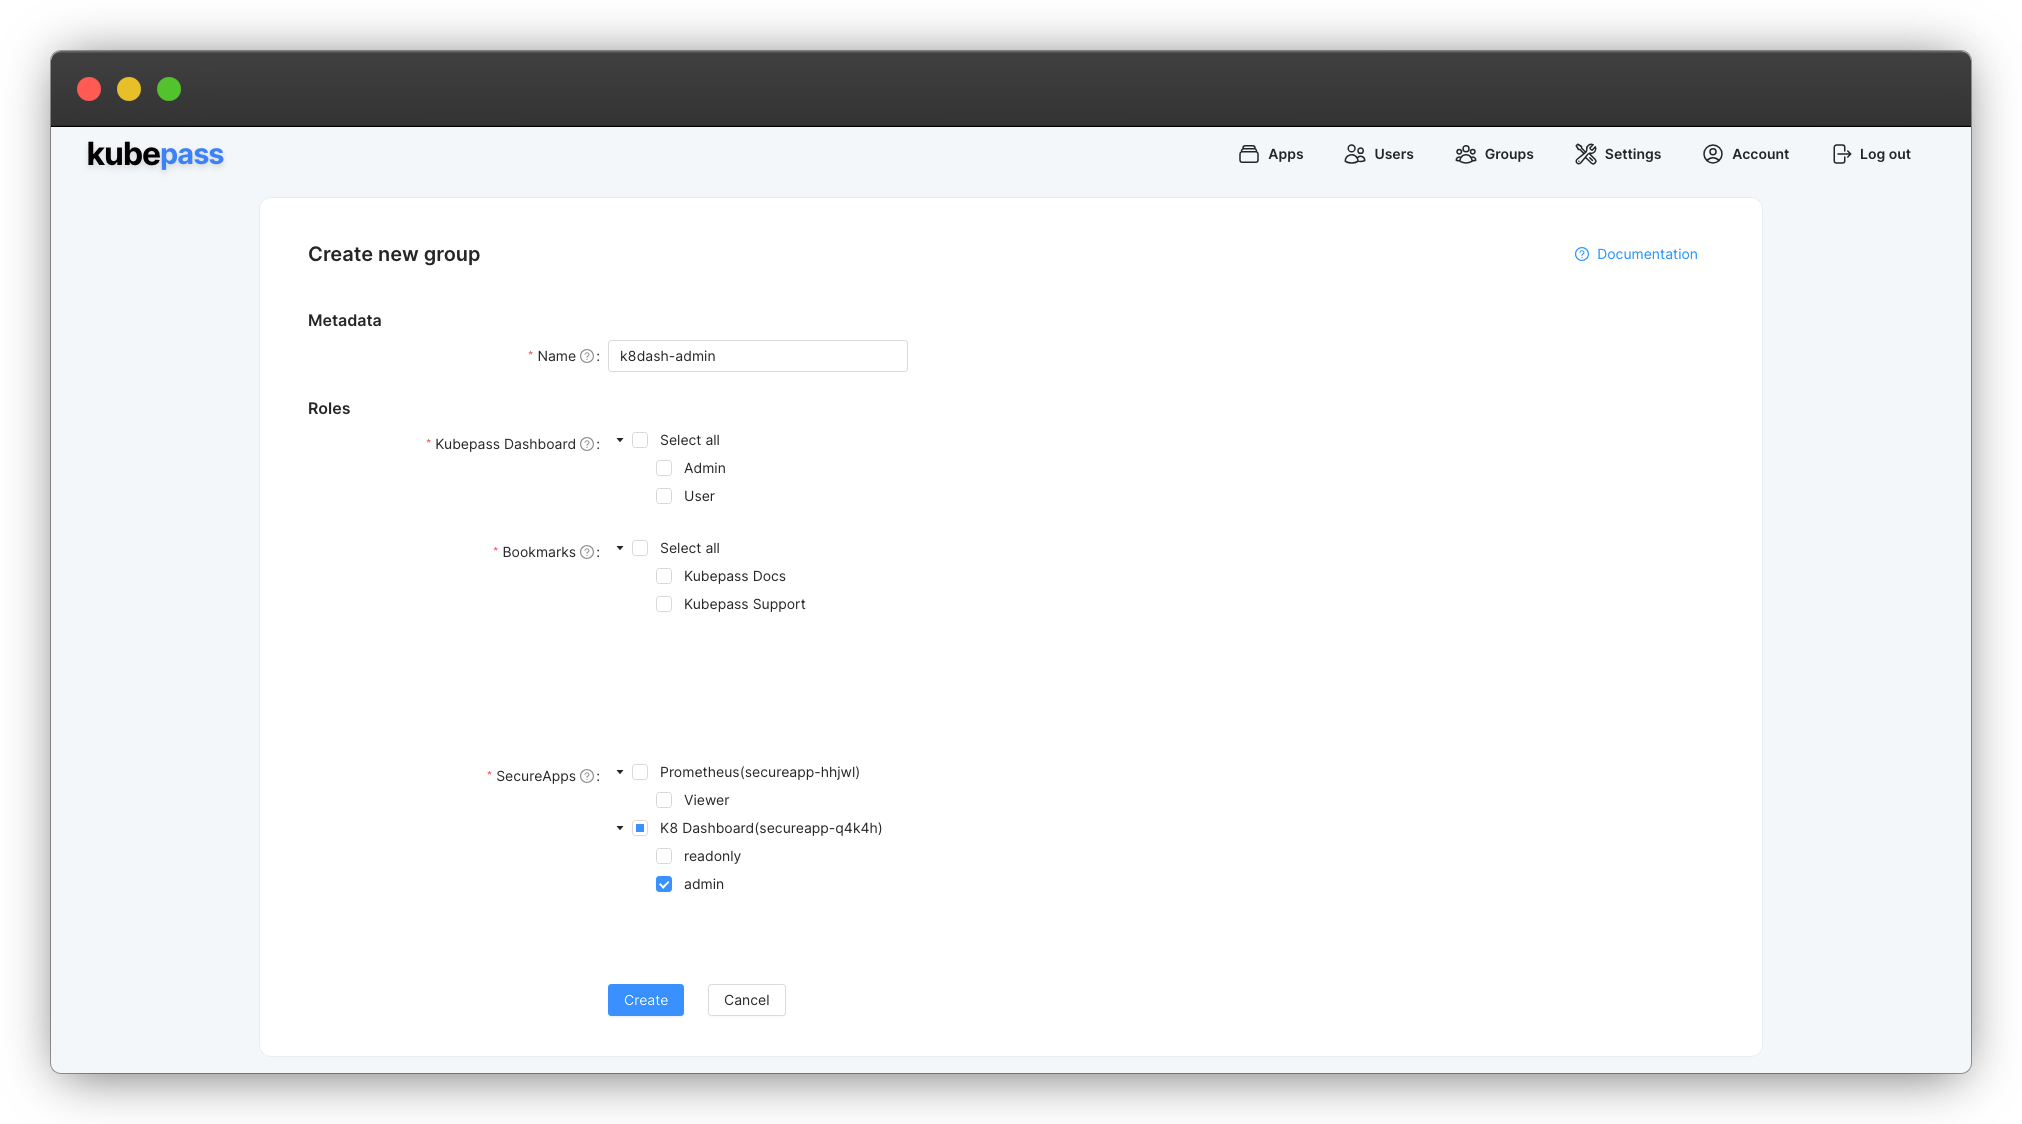Expand the Prometheus secureapp-hhjwl dropdown
Image resolution: width=2022 pixels, height=1124 pixels.
coord(619,771)
